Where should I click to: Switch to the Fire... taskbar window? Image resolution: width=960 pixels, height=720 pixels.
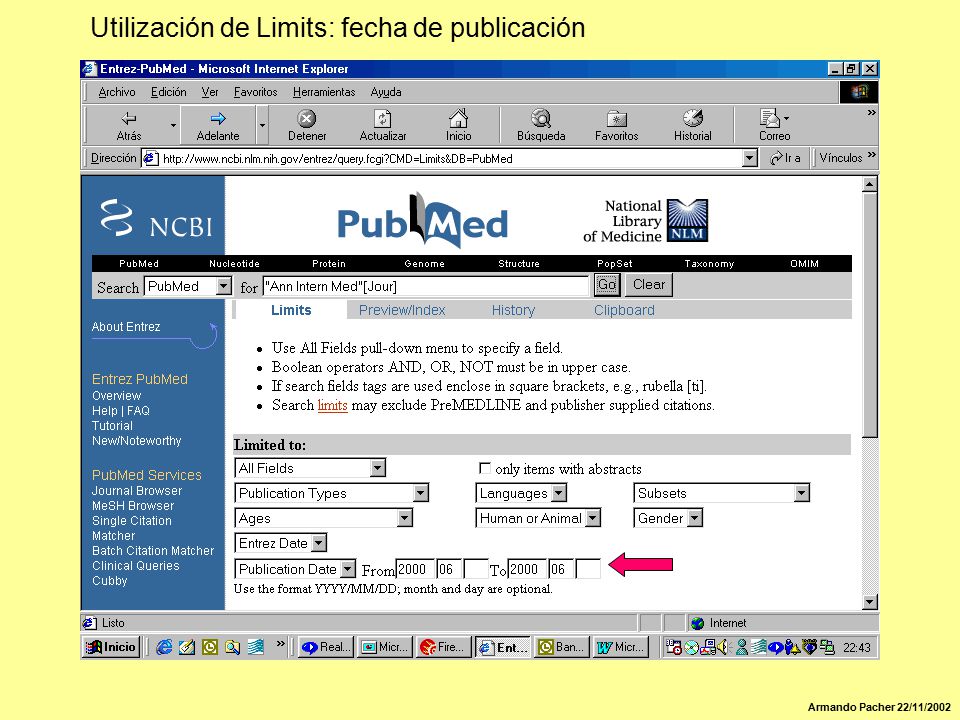click(x=444, y=647)
